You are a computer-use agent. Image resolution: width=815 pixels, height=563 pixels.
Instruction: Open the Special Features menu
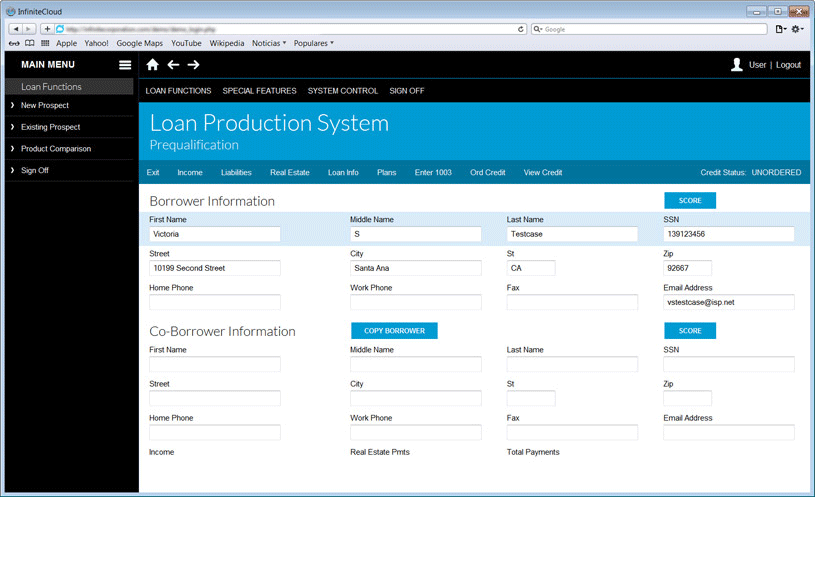click(259, 91)
